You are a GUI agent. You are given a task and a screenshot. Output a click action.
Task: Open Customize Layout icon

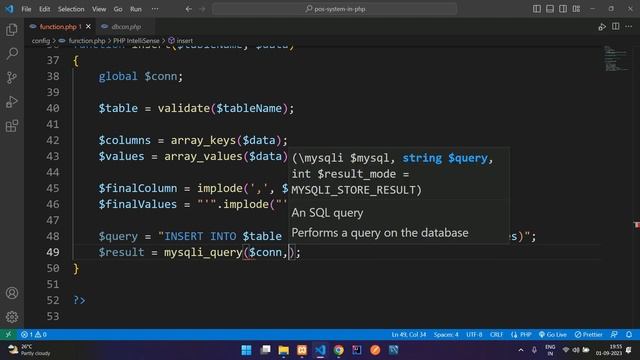pos(576,9)
